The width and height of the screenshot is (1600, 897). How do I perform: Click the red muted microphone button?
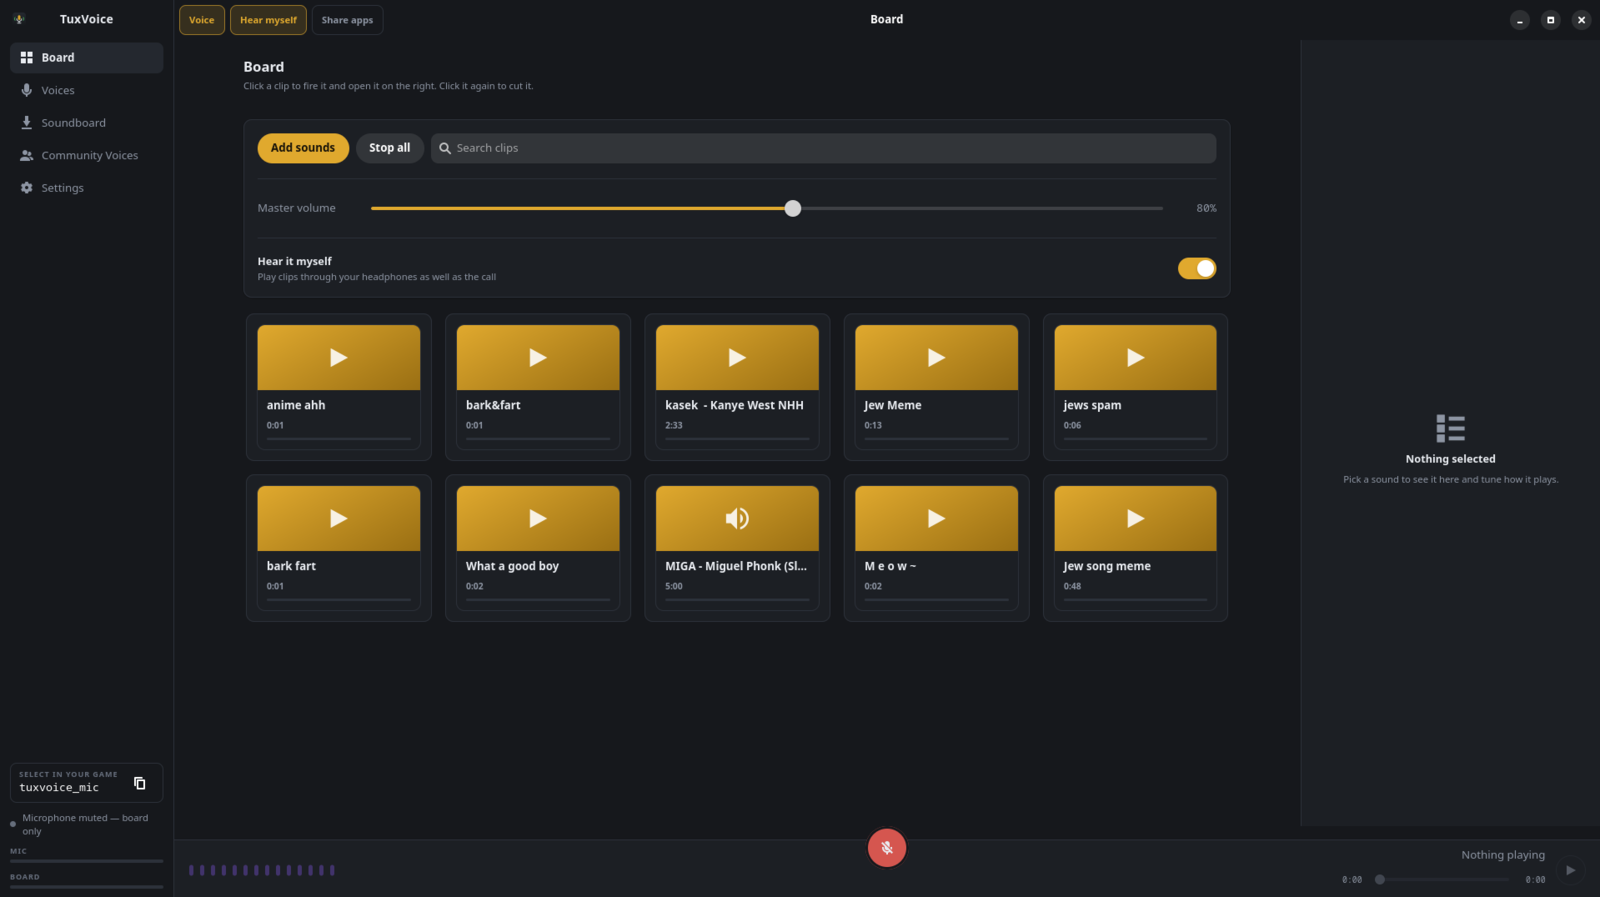887,848
